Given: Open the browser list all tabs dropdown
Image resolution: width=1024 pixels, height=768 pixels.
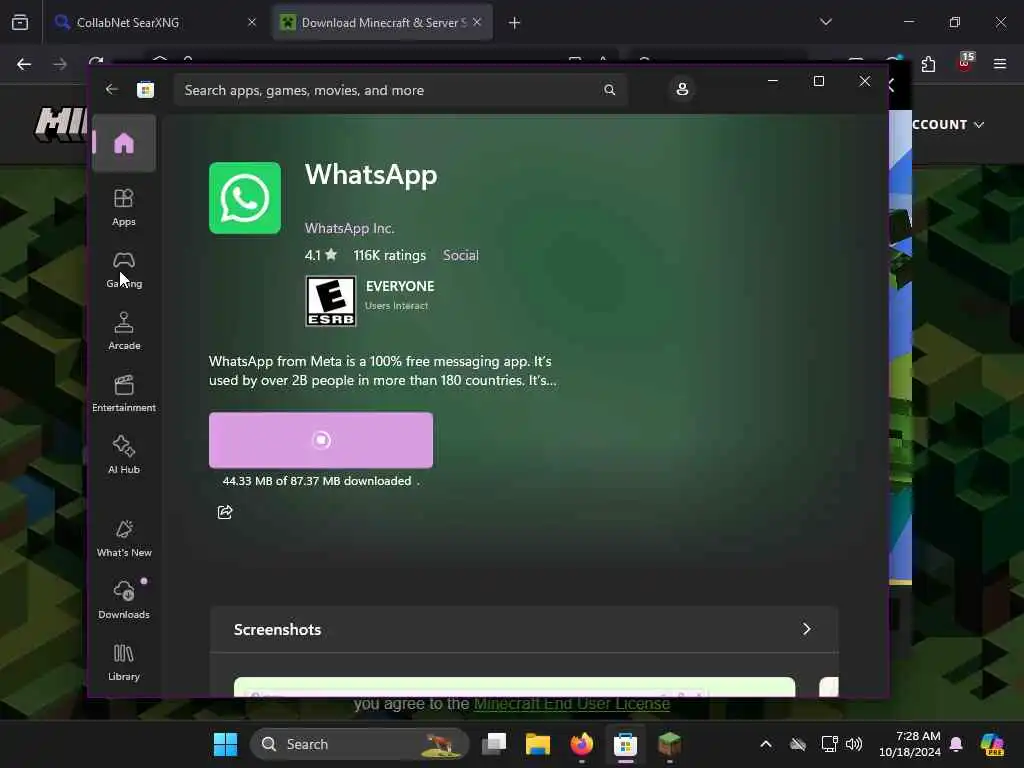Looking at the screenshot, I should point(825,22).
